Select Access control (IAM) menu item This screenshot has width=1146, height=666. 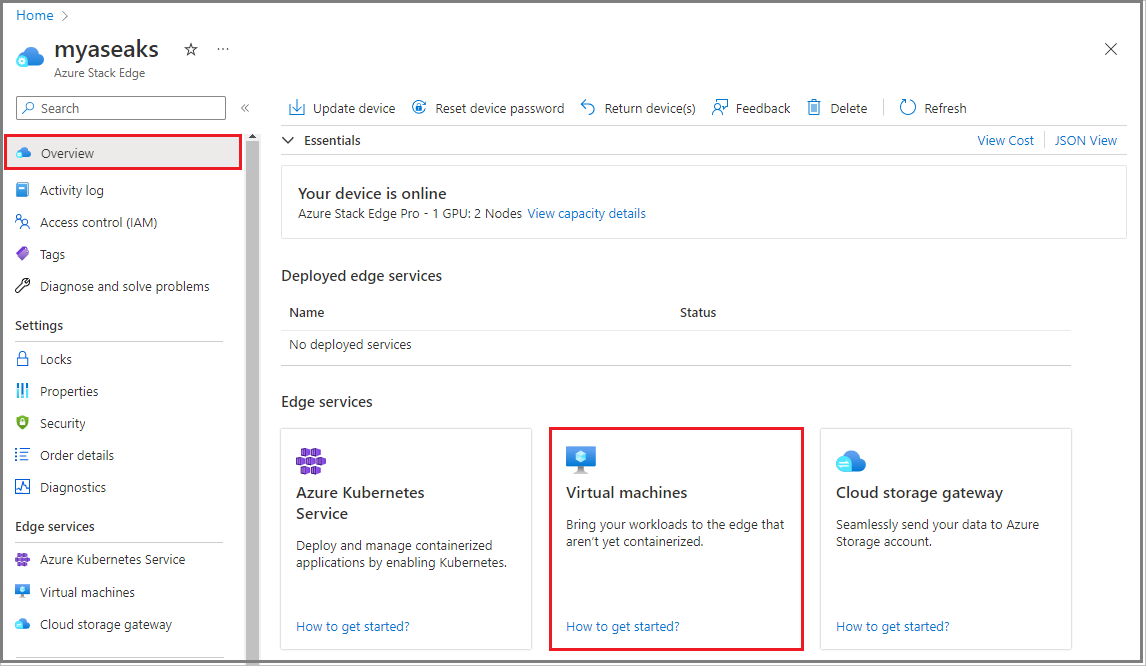click(98, 223)
